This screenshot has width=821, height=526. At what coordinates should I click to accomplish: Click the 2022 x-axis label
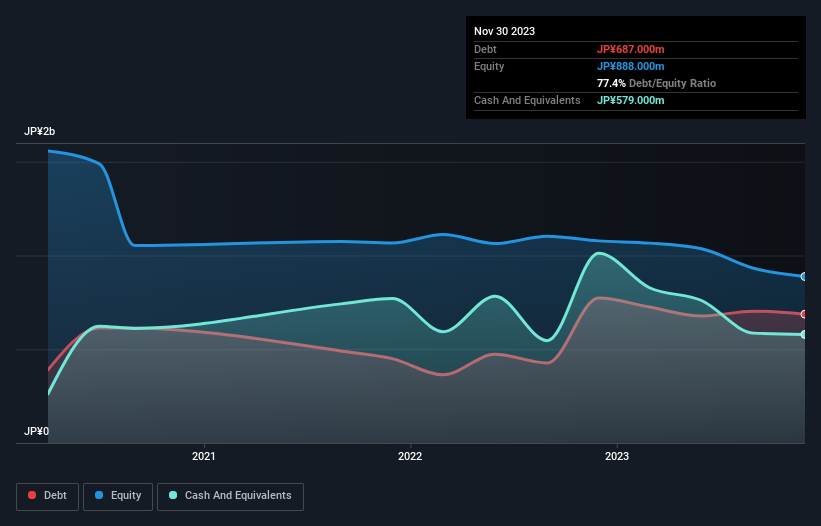410,456
